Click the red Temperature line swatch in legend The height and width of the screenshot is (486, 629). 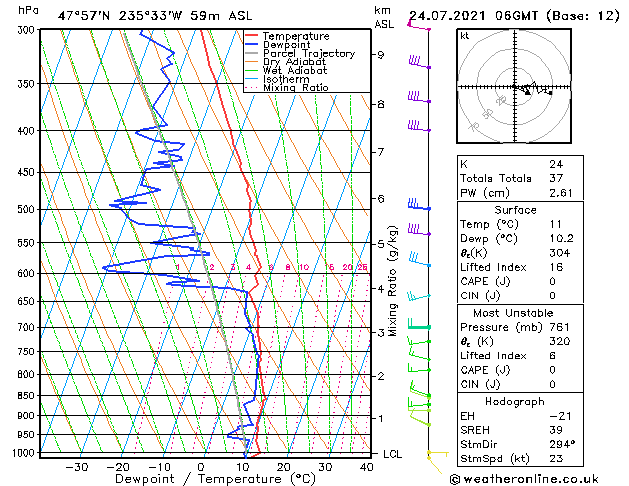coord(252,36)
